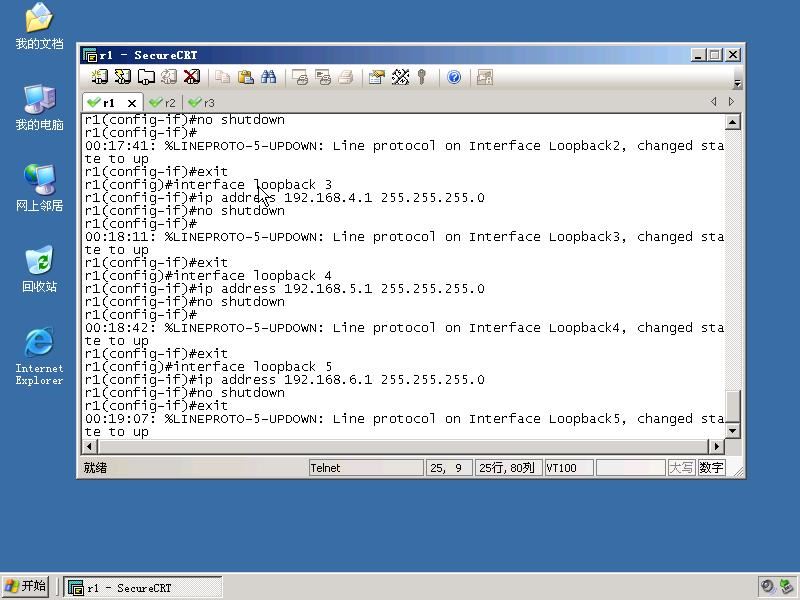Click 'ip address 192.168.4.1' terminal line

point(285,197)
